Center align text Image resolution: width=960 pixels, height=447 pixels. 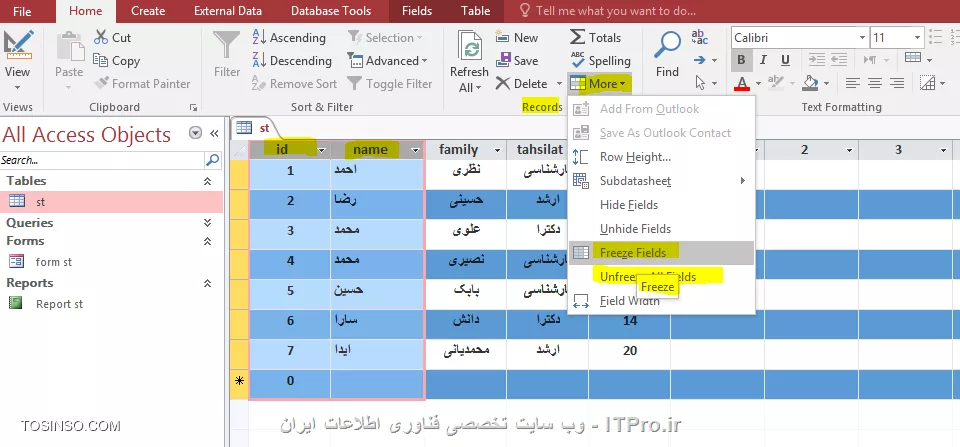click(875, 83)
